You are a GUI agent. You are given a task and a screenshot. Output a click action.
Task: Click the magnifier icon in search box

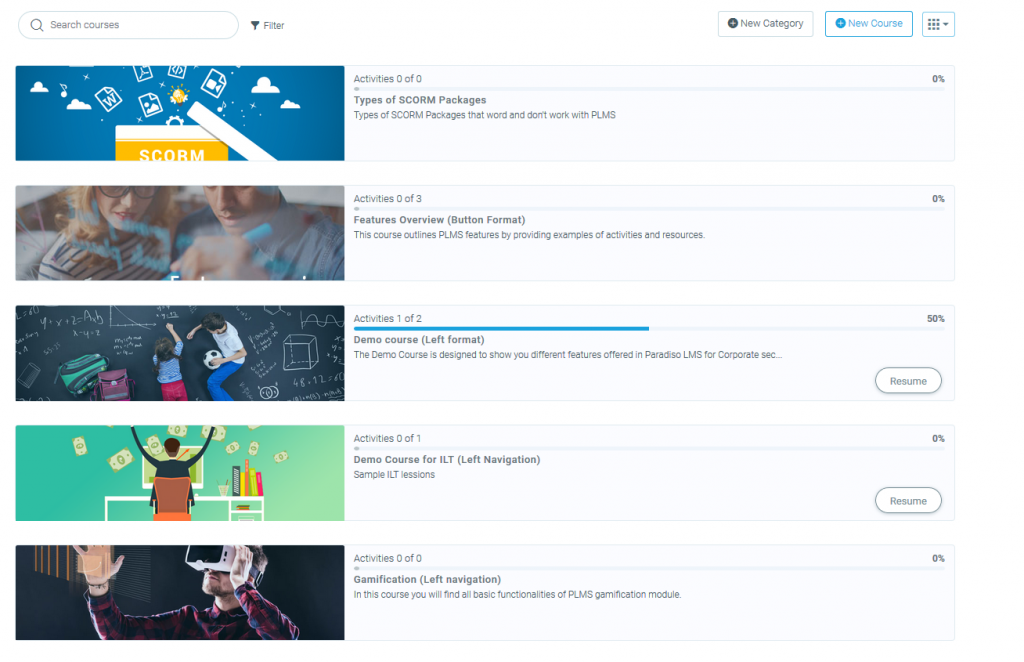(x=37, y=25)
